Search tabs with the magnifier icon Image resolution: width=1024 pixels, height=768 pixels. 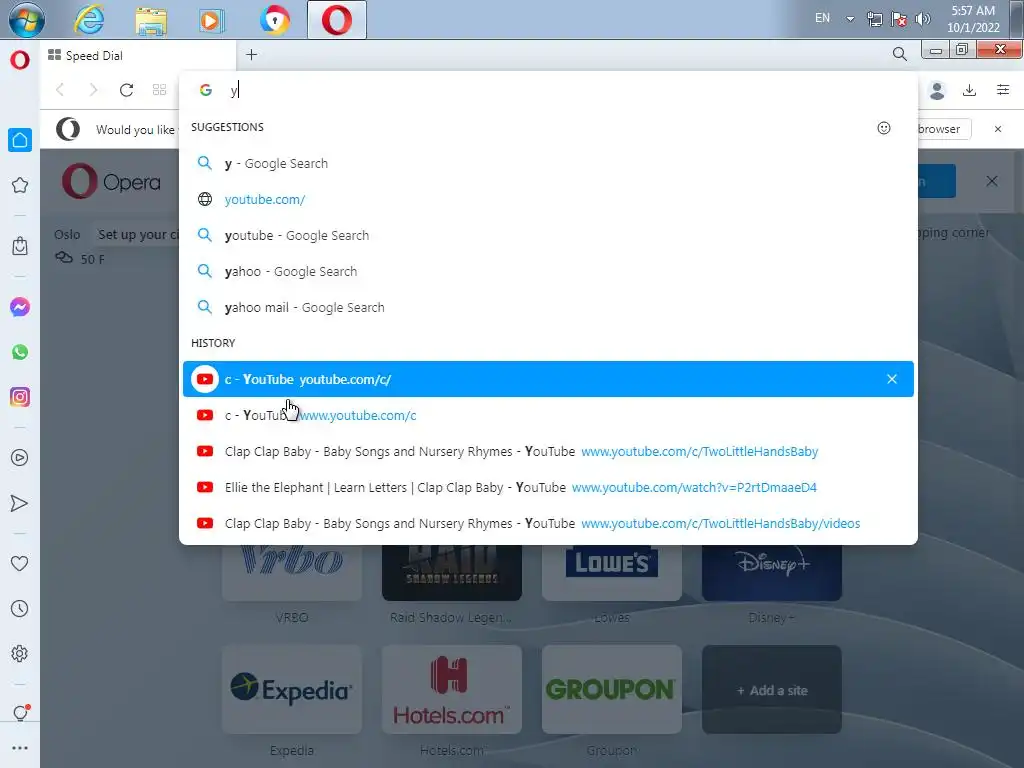(899, 54)
